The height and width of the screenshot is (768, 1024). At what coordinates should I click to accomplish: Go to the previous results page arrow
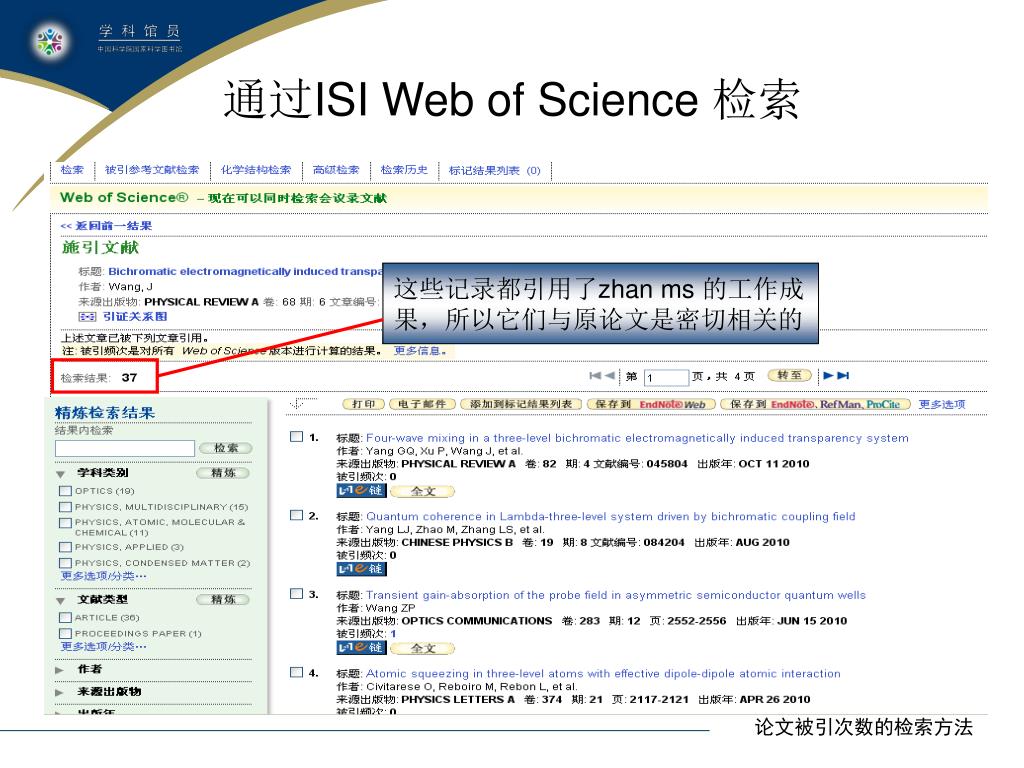[609, 376]
